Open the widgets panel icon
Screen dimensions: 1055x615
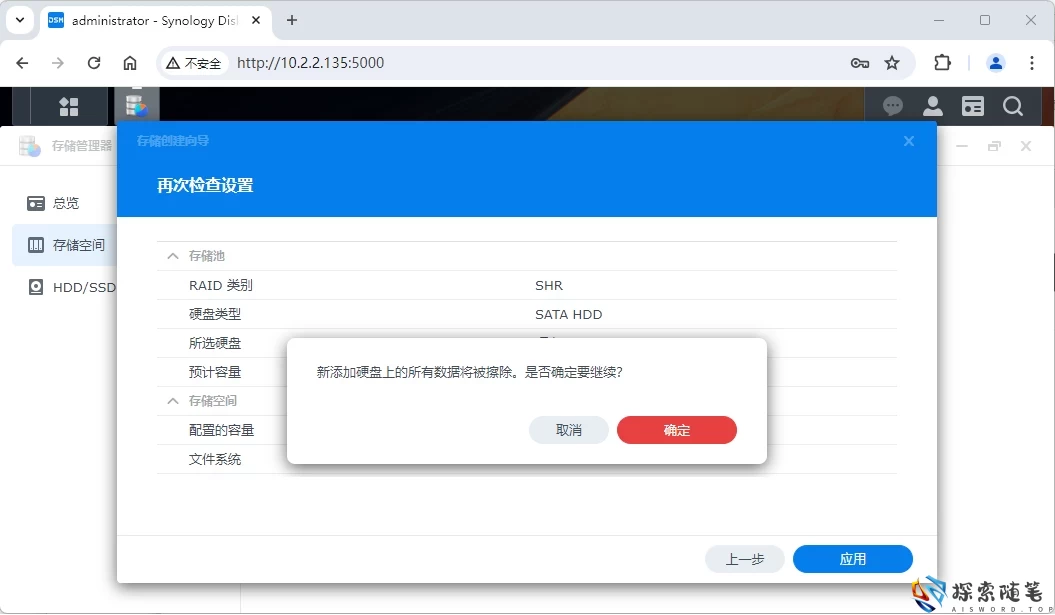972,106
